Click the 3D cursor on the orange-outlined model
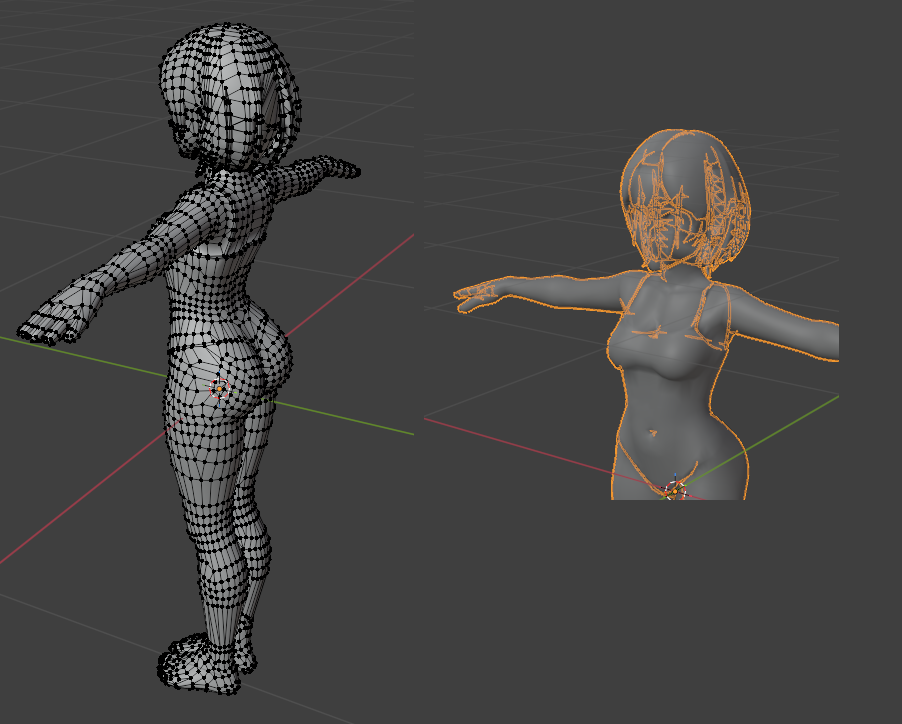This screenshot has width=902, height=724. pos(675,491)
